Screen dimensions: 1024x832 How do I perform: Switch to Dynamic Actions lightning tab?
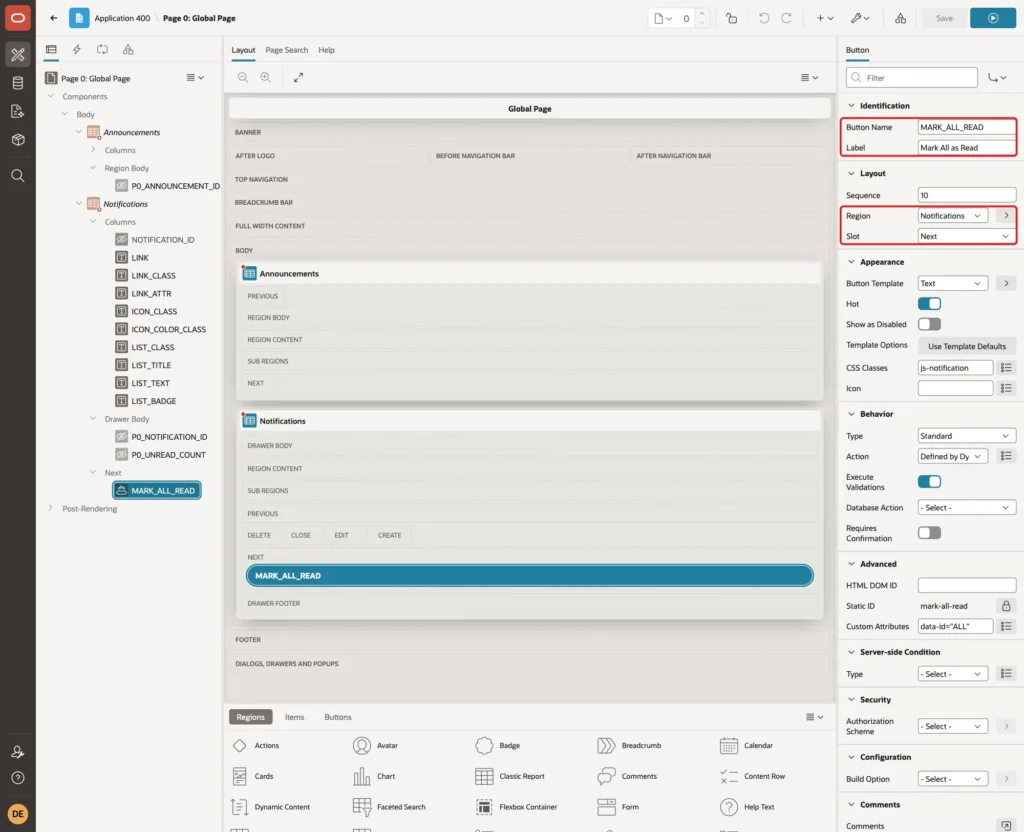tap(77, 50)
